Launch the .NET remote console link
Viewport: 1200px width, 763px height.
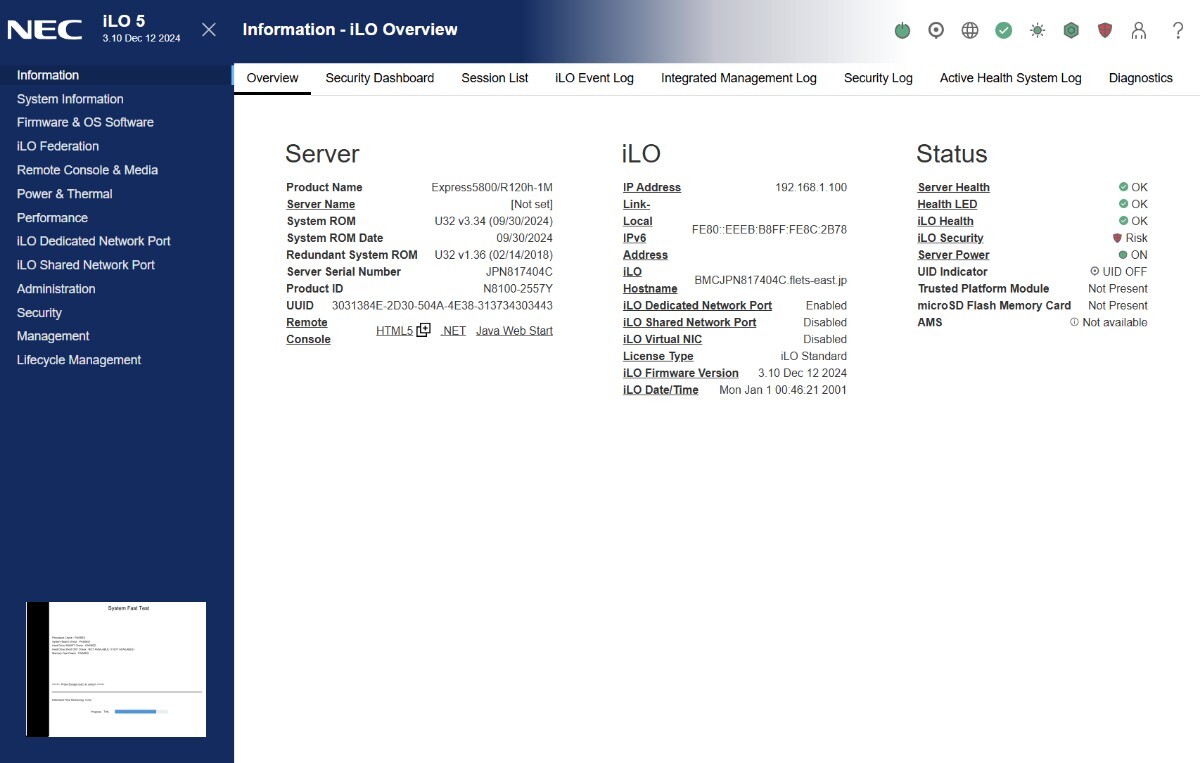(x=453, y=331)
